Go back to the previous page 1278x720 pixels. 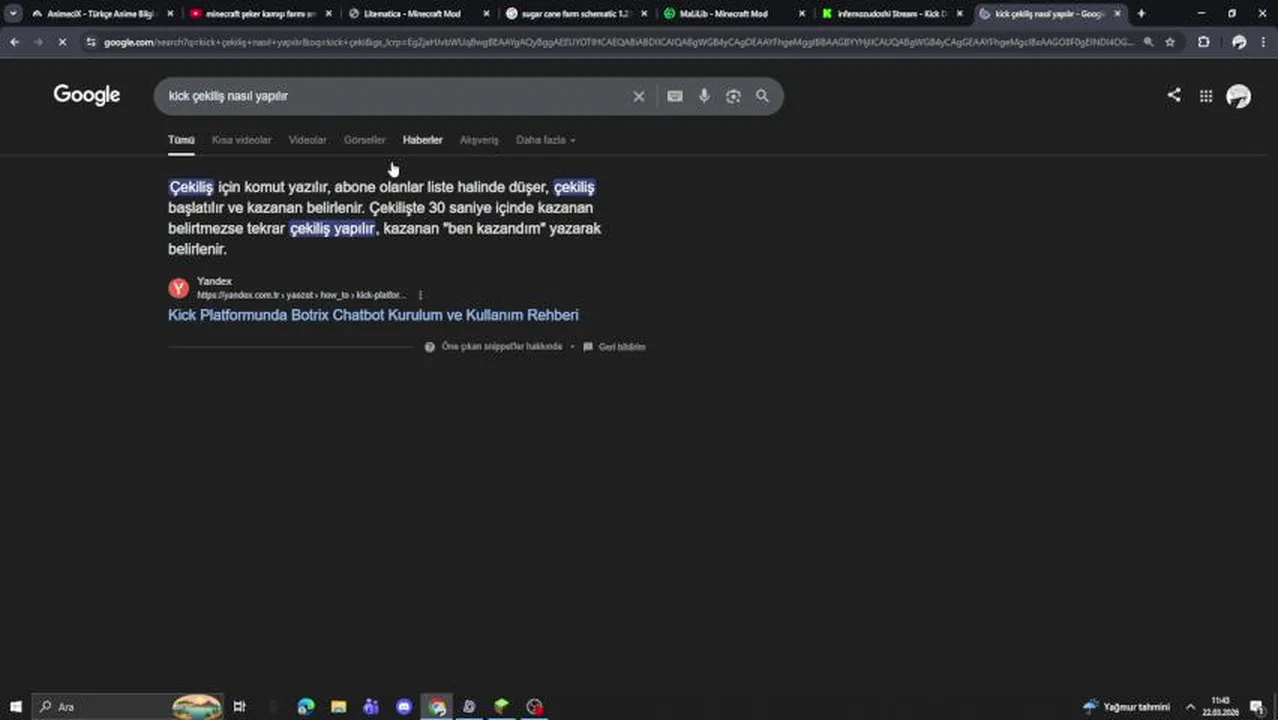(14, 42)
